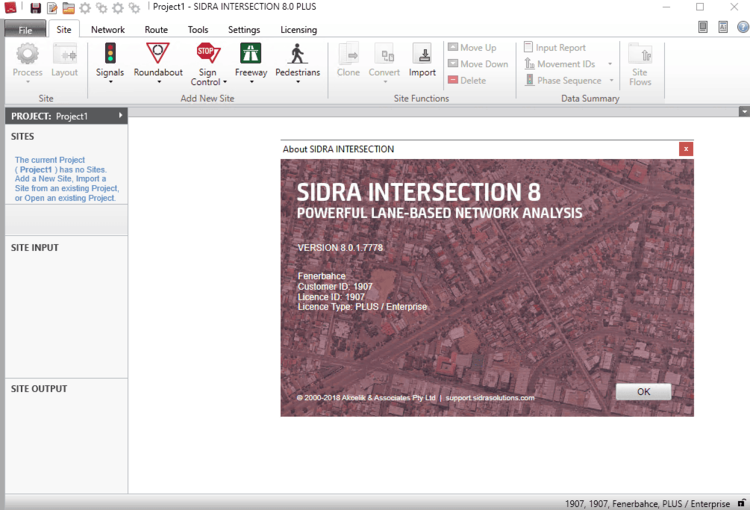Click the Import site icon
The image size is (750, 510).
[x=422, y=55]
